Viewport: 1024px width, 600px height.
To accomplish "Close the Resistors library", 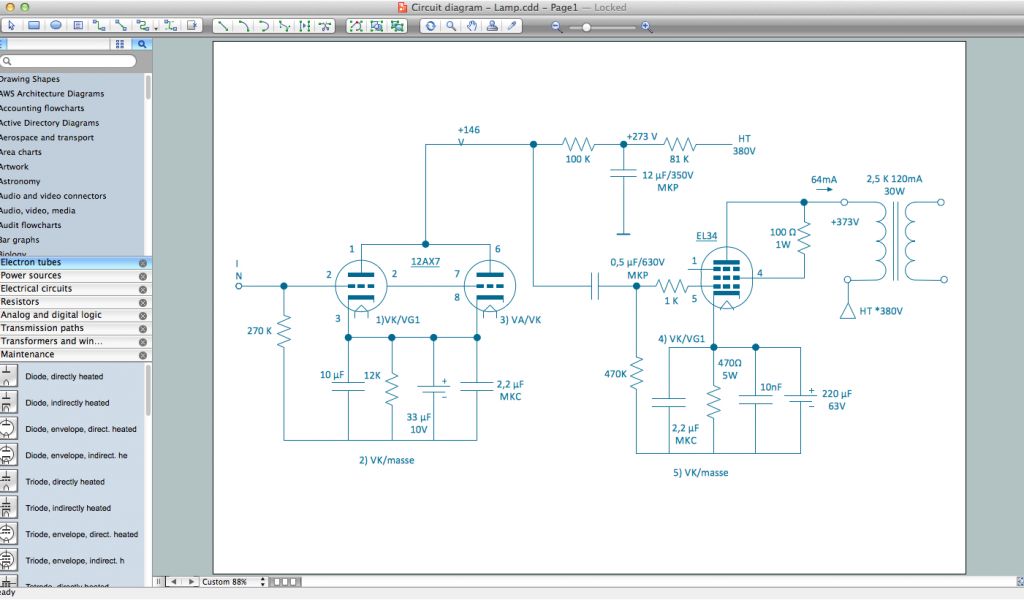I will click(x=143, y=302).
